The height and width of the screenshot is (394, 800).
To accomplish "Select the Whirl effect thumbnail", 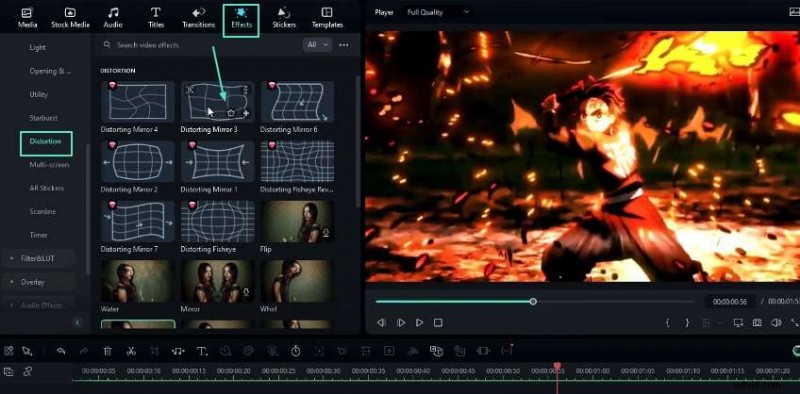I will (x=297, y=281).
